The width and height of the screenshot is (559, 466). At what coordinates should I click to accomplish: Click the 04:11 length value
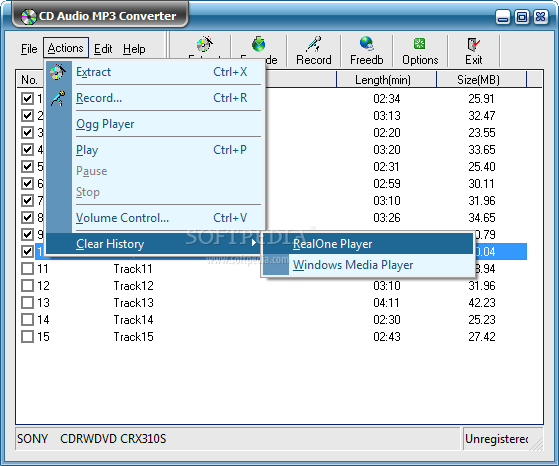387,303
